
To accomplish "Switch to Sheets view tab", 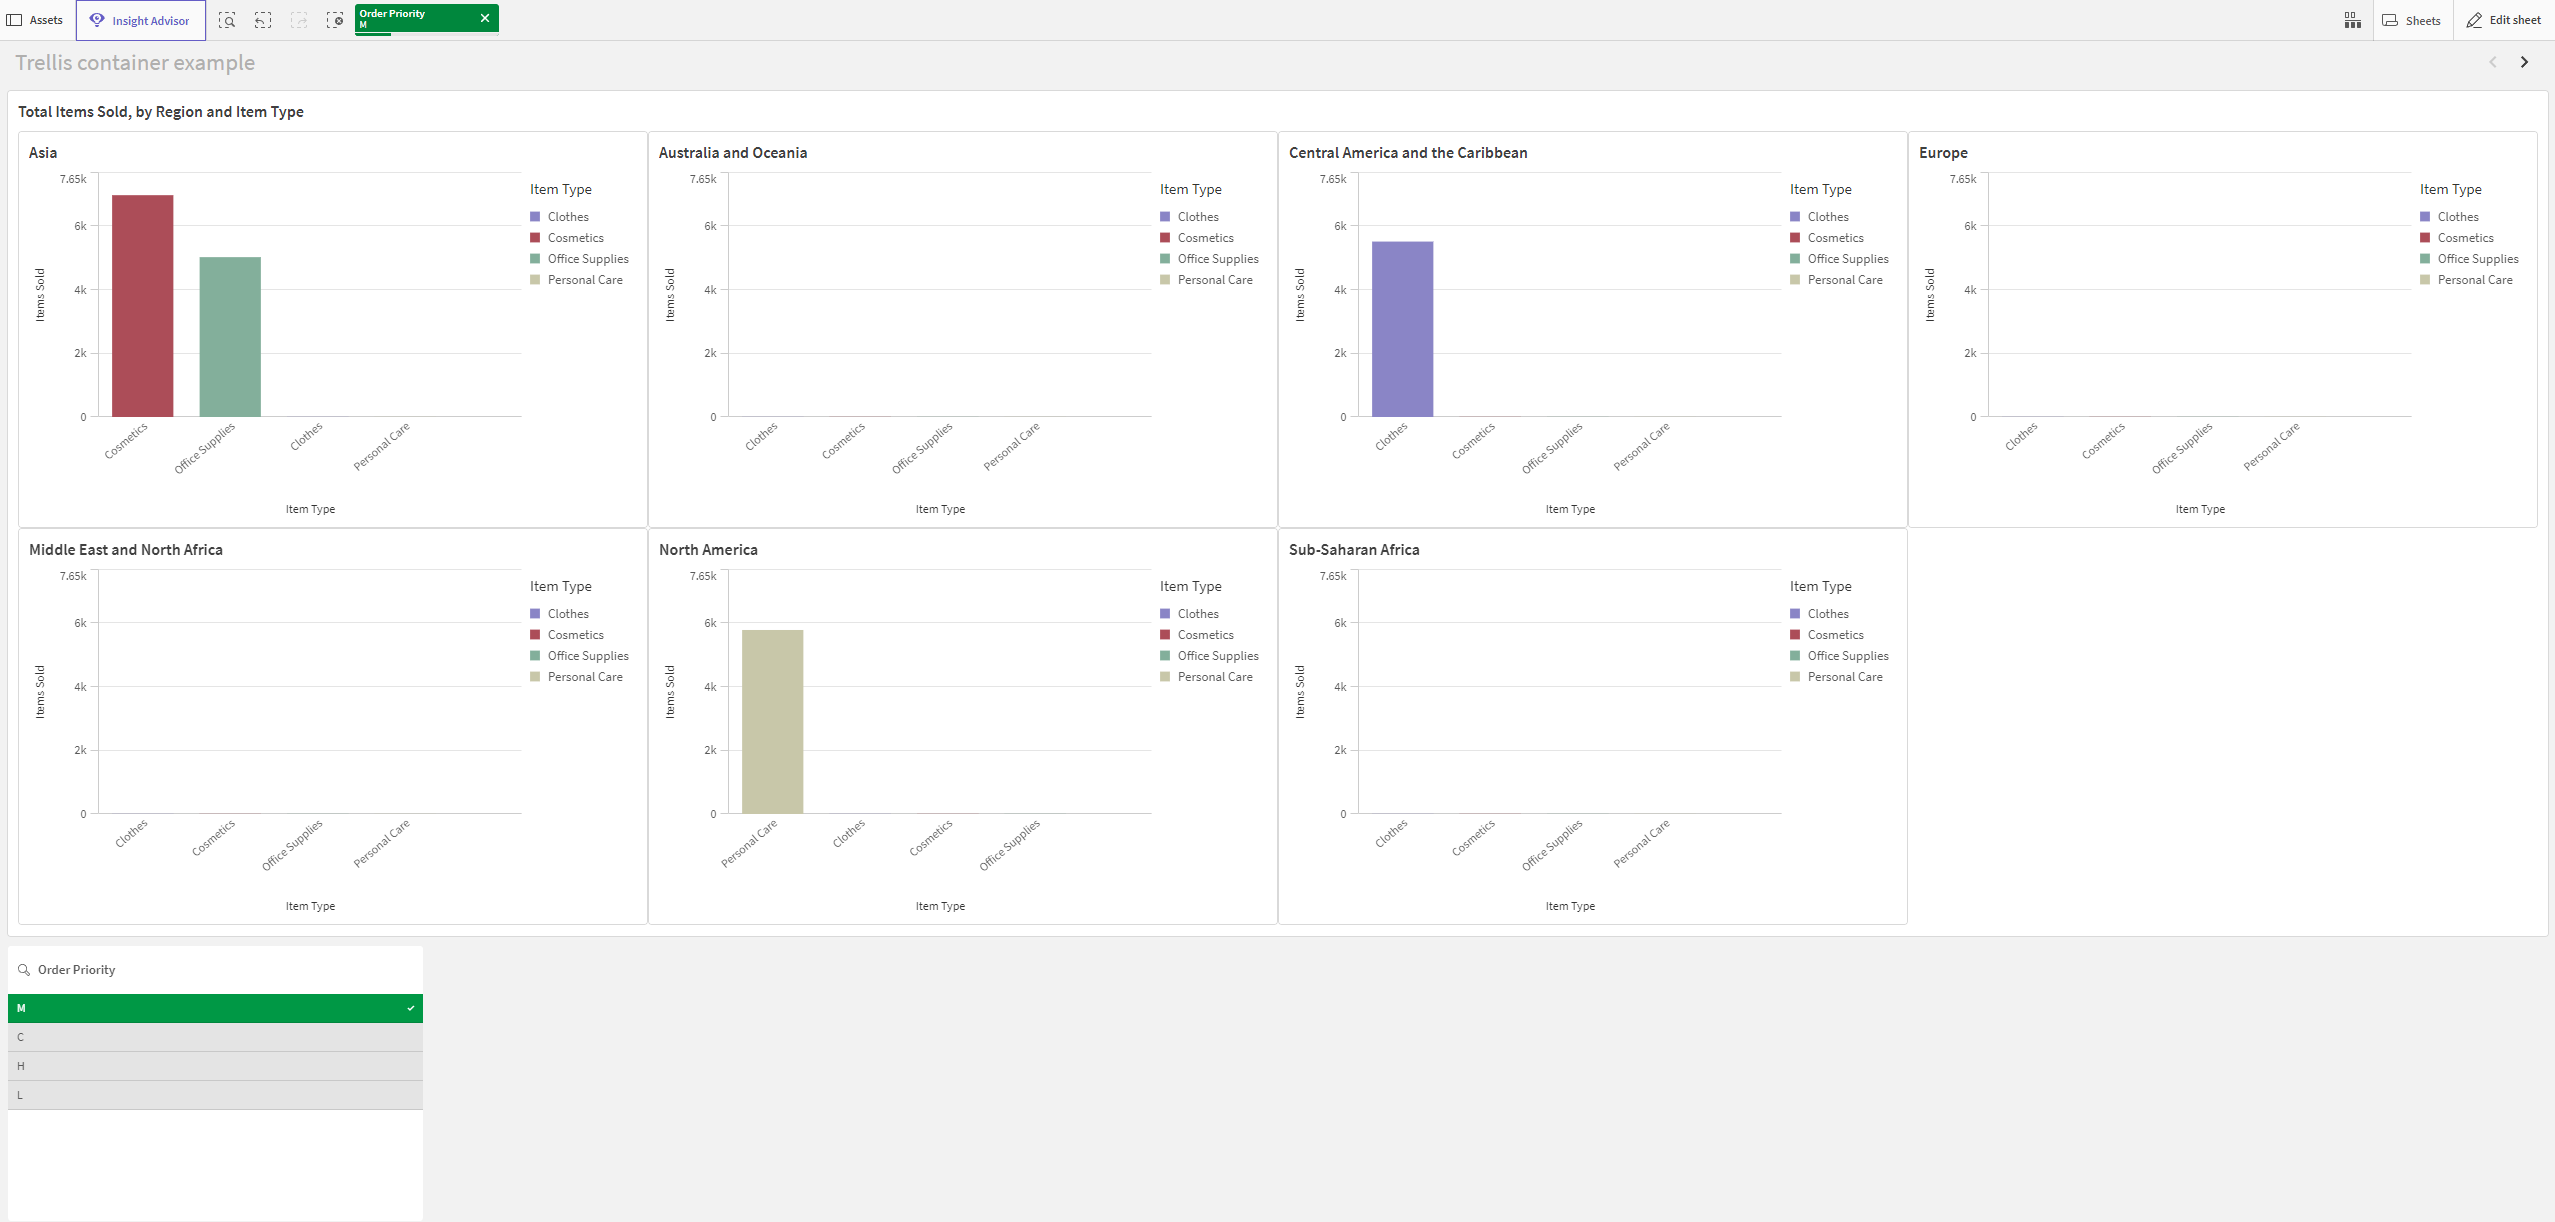I will point(2418,21).
